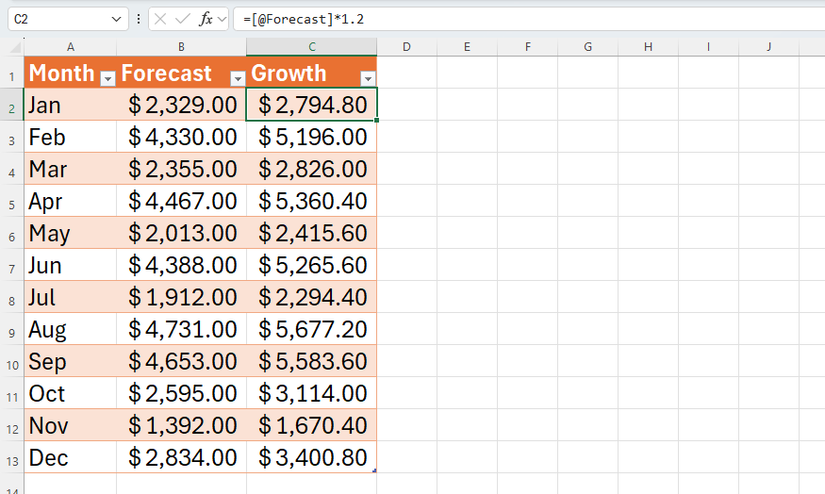Select the Nov cell
Screen dimensions: 825x494
click(71, 426)
